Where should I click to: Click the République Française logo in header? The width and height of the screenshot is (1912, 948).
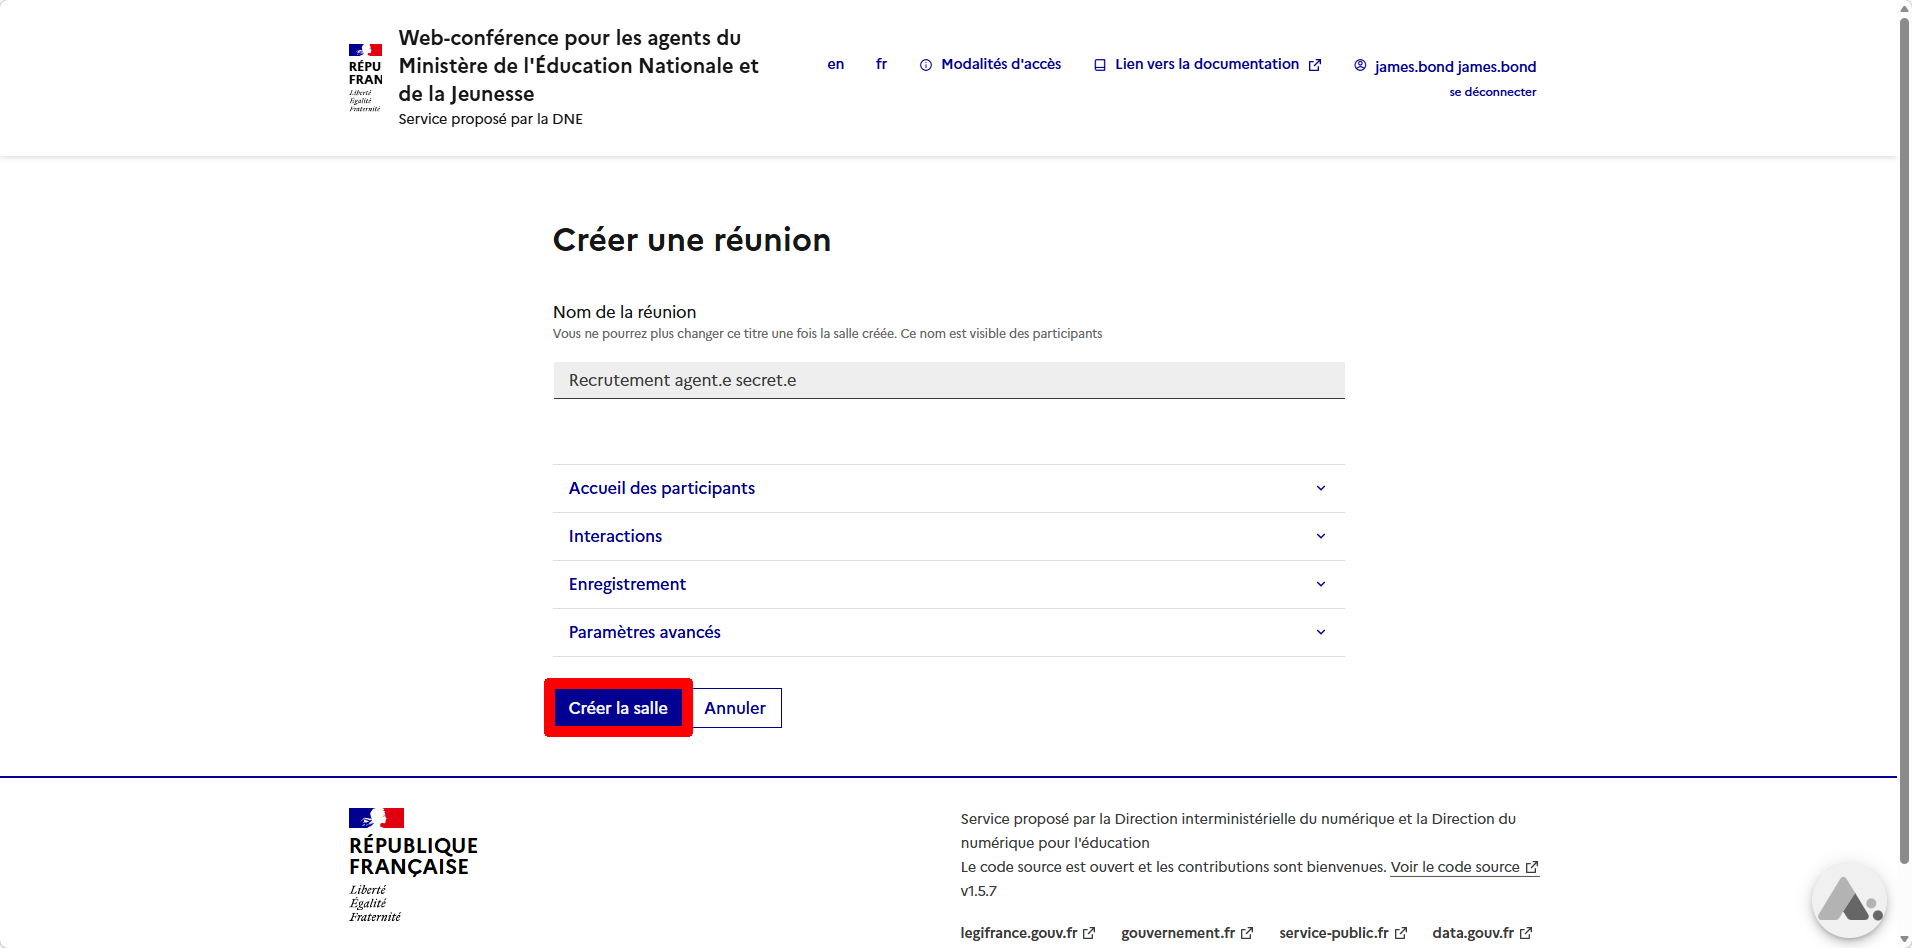pos(366,78)
